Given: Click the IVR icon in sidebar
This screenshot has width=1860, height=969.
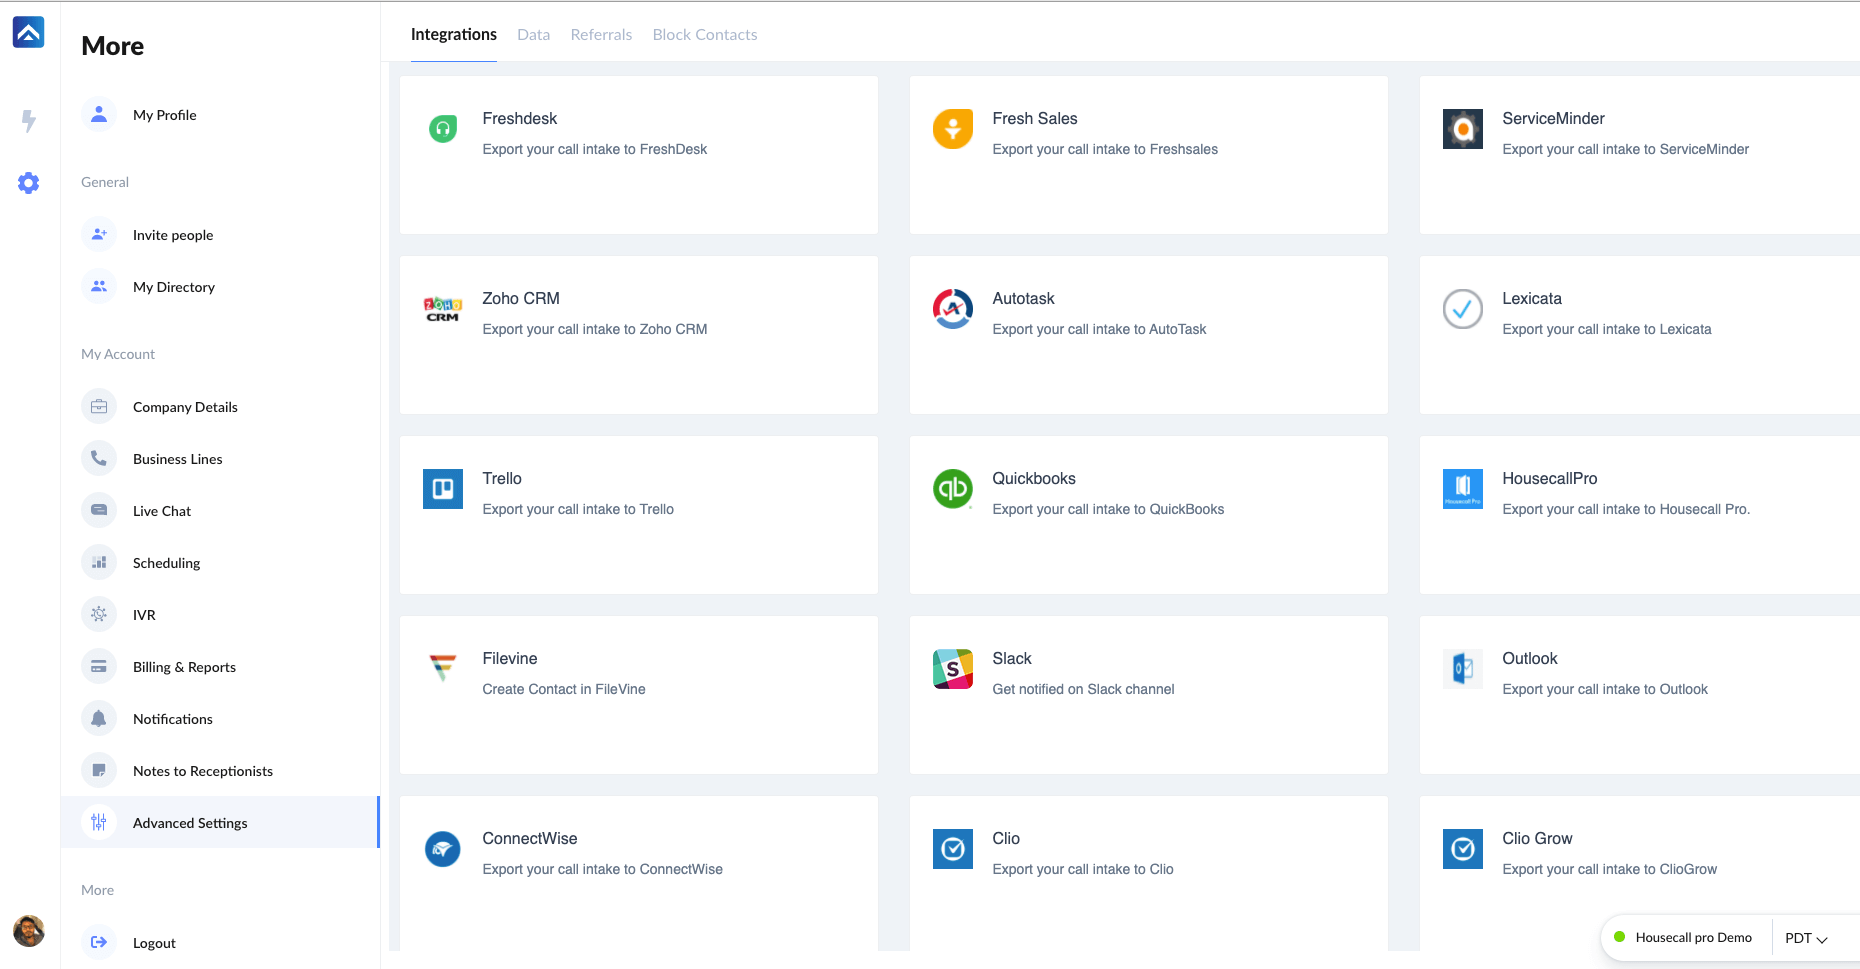Looking at the screenshot, I should (99, 615).
